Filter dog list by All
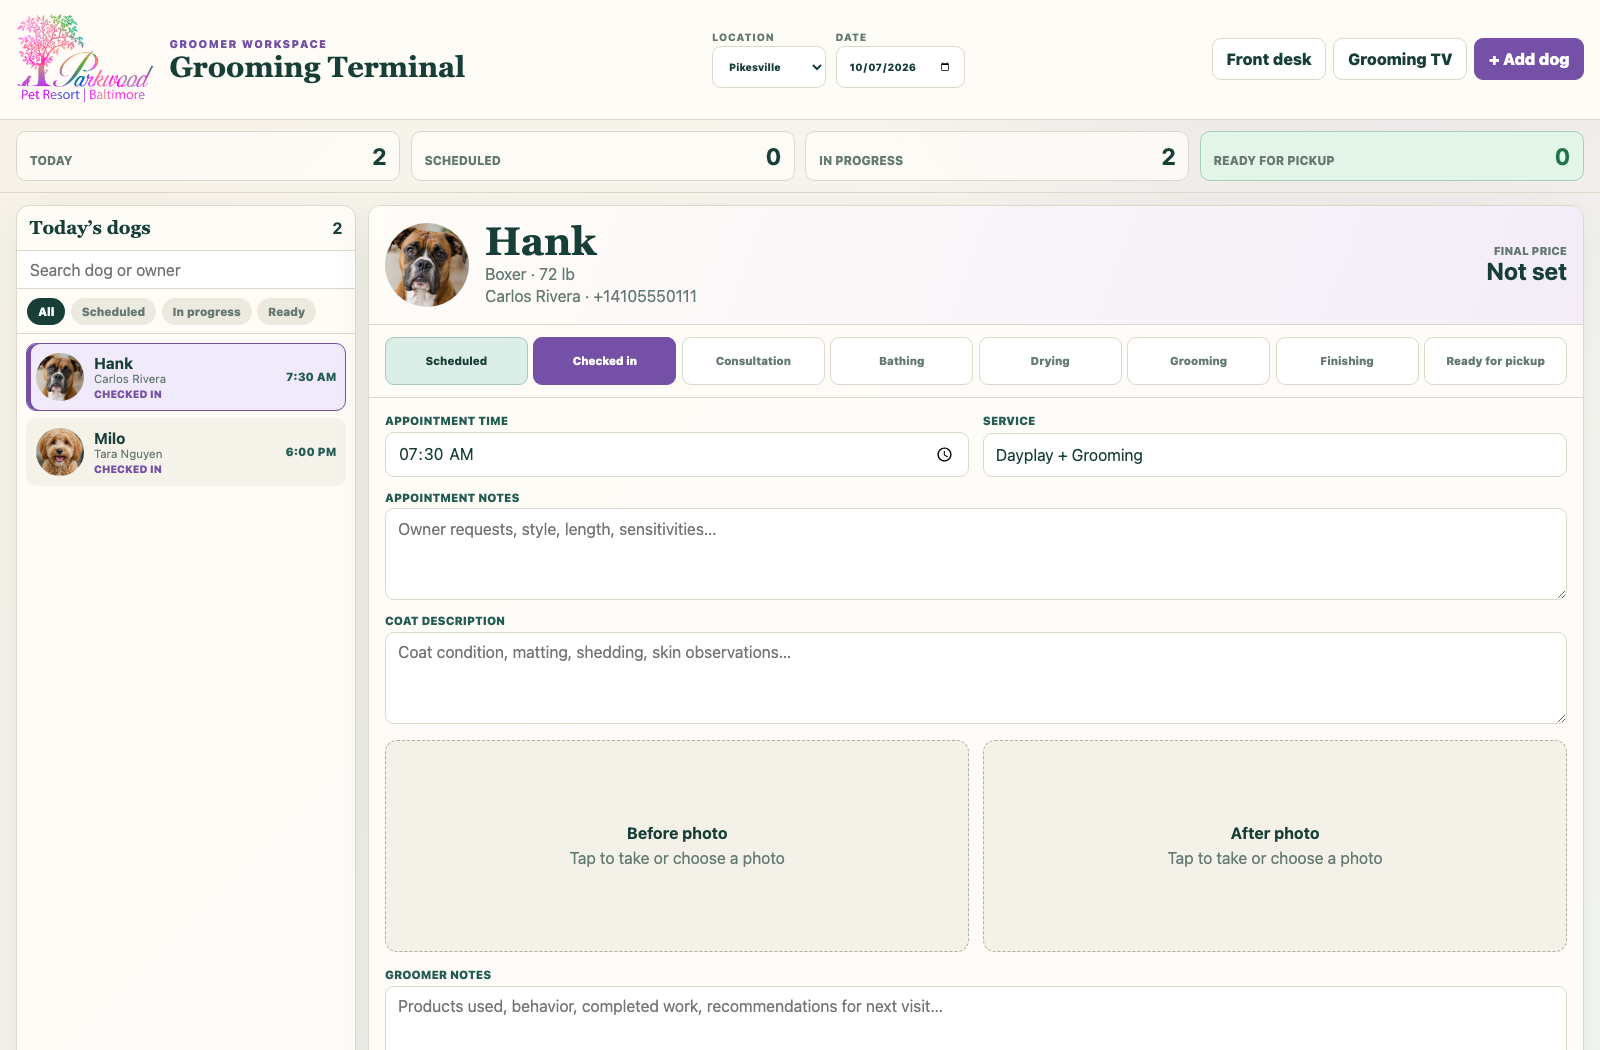This screenshot has height=1050, width=1600. click(x=46, y=312)
